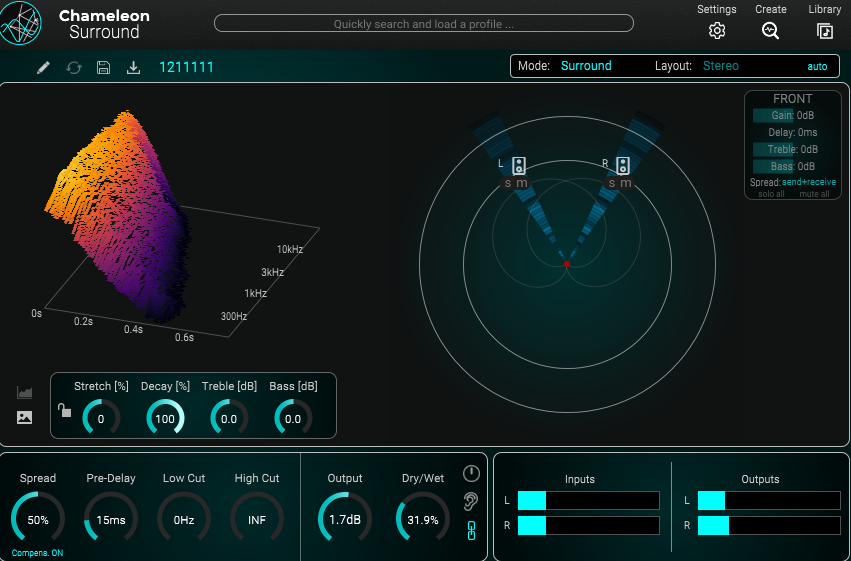The width and height of the screenshot is (851, 561).
Task: Click the Settings label
Action: point(717,9)
